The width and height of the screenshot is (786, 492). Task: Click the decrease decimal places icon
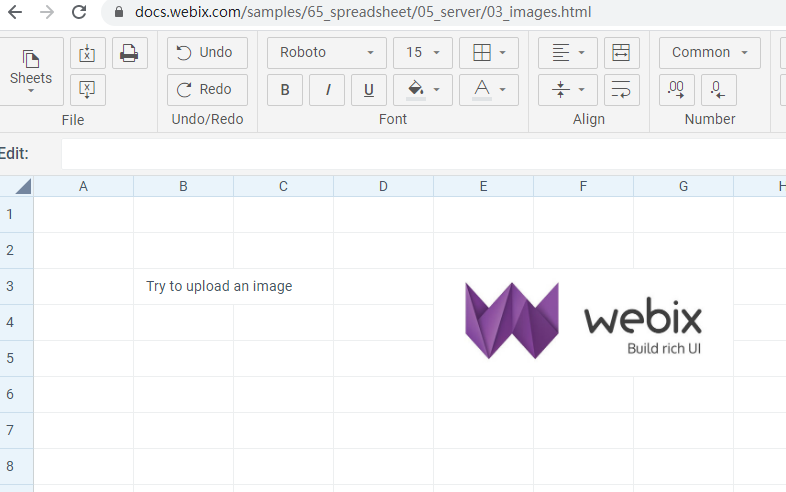tap(719, 90)
